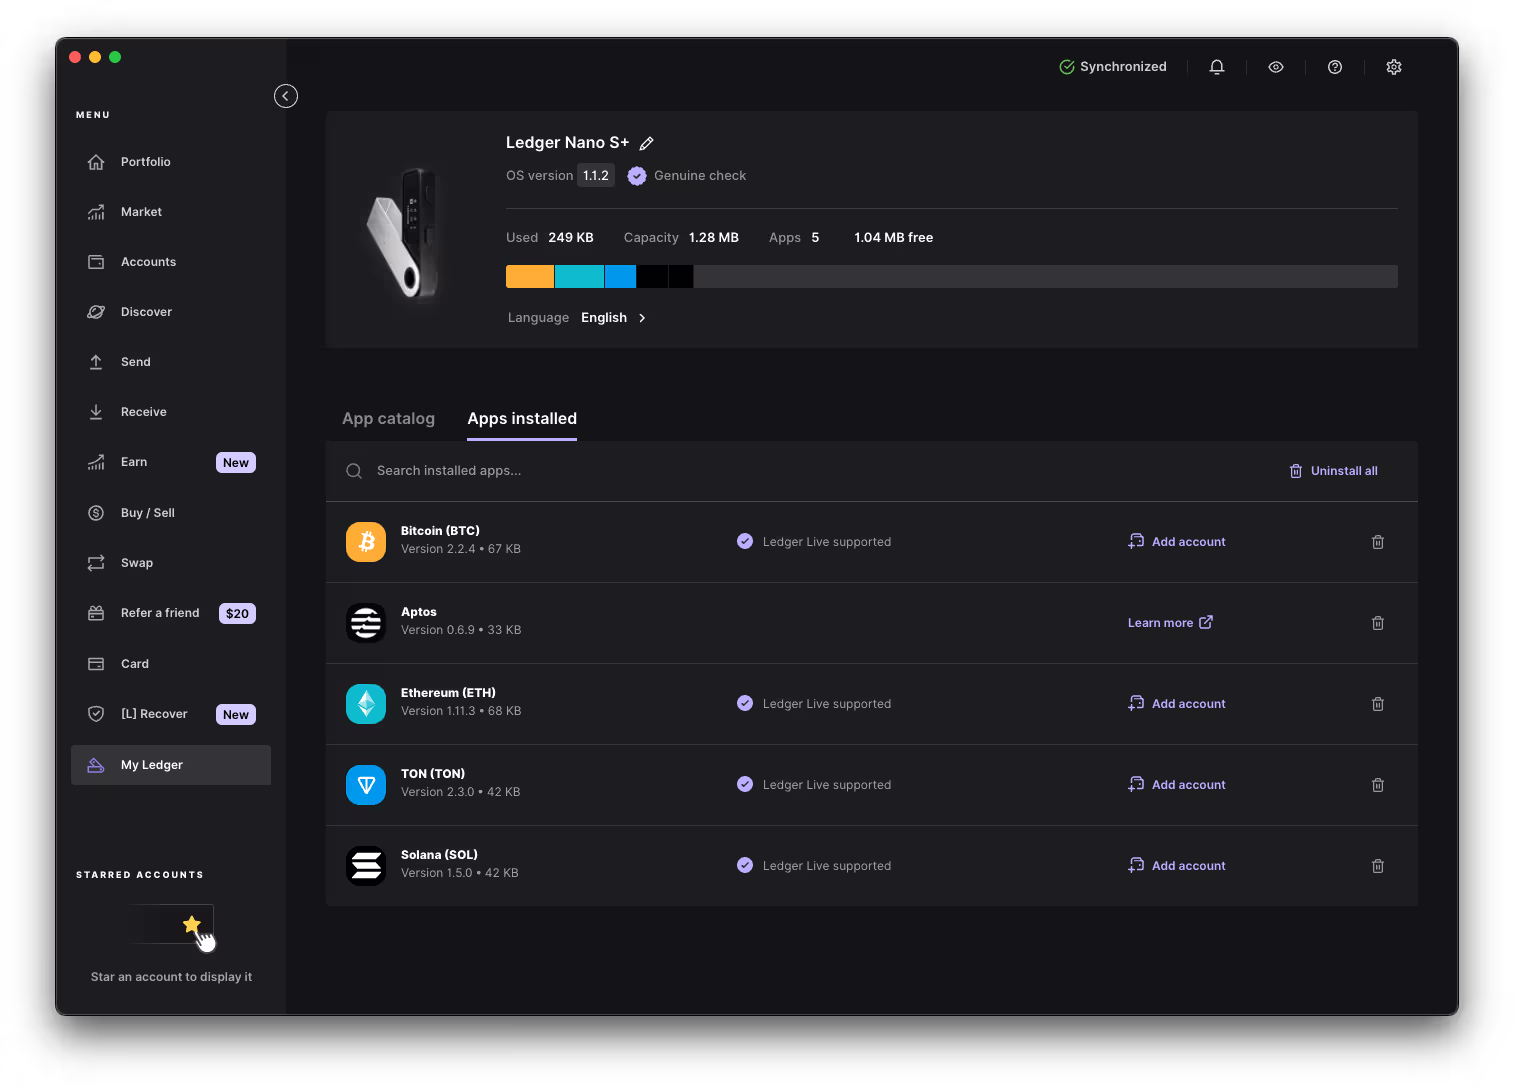1514x1089 pixels.
Task: Click Aptos app icon
Action: coord(366,623)
